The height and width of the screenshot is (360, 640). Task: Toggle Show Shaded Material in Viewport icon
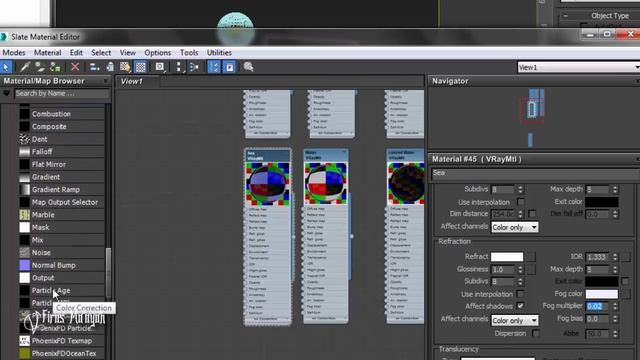(125, 67)
